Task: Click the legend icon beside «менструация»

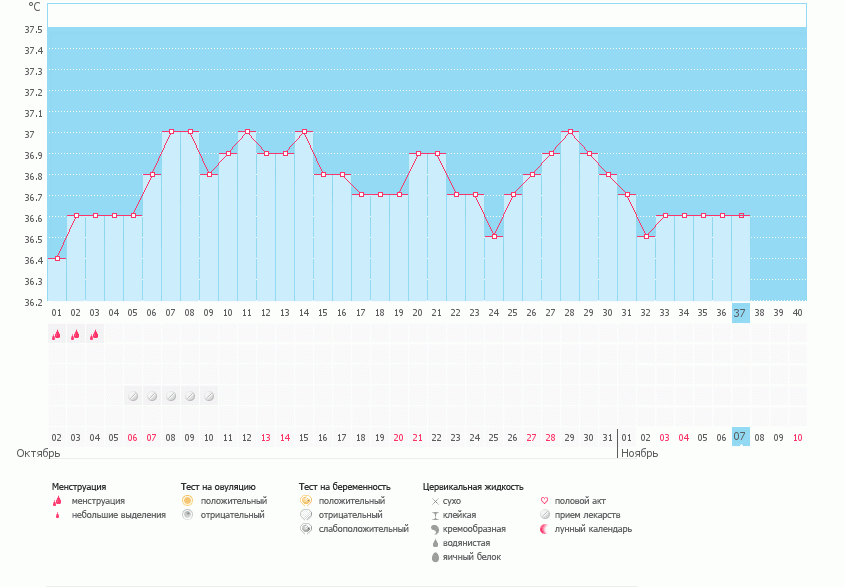Action: 57,501
